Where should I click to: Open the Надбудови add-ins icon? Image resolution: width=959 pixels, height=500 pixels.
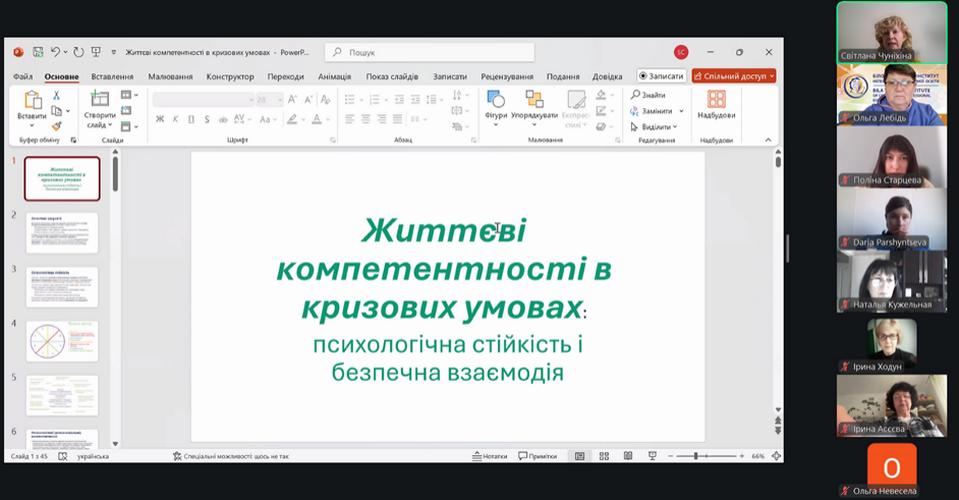click(716, 101)
